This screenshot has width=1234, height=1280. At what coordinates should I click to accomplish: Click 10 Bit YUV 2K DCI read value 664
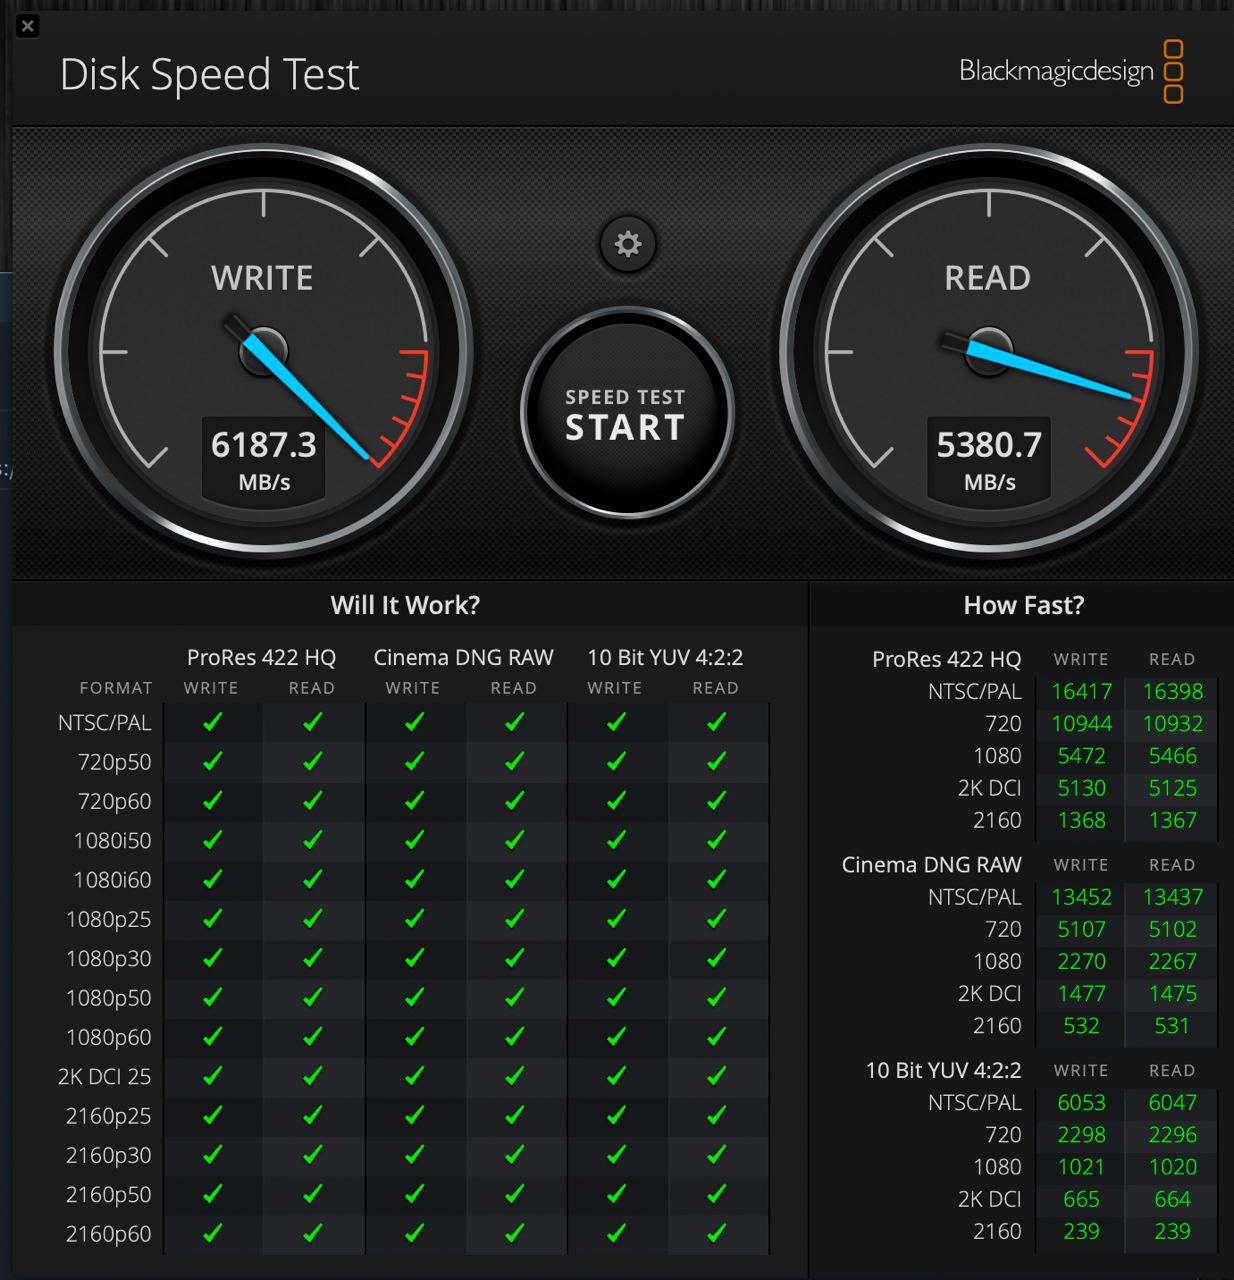click(1172, 1199)
